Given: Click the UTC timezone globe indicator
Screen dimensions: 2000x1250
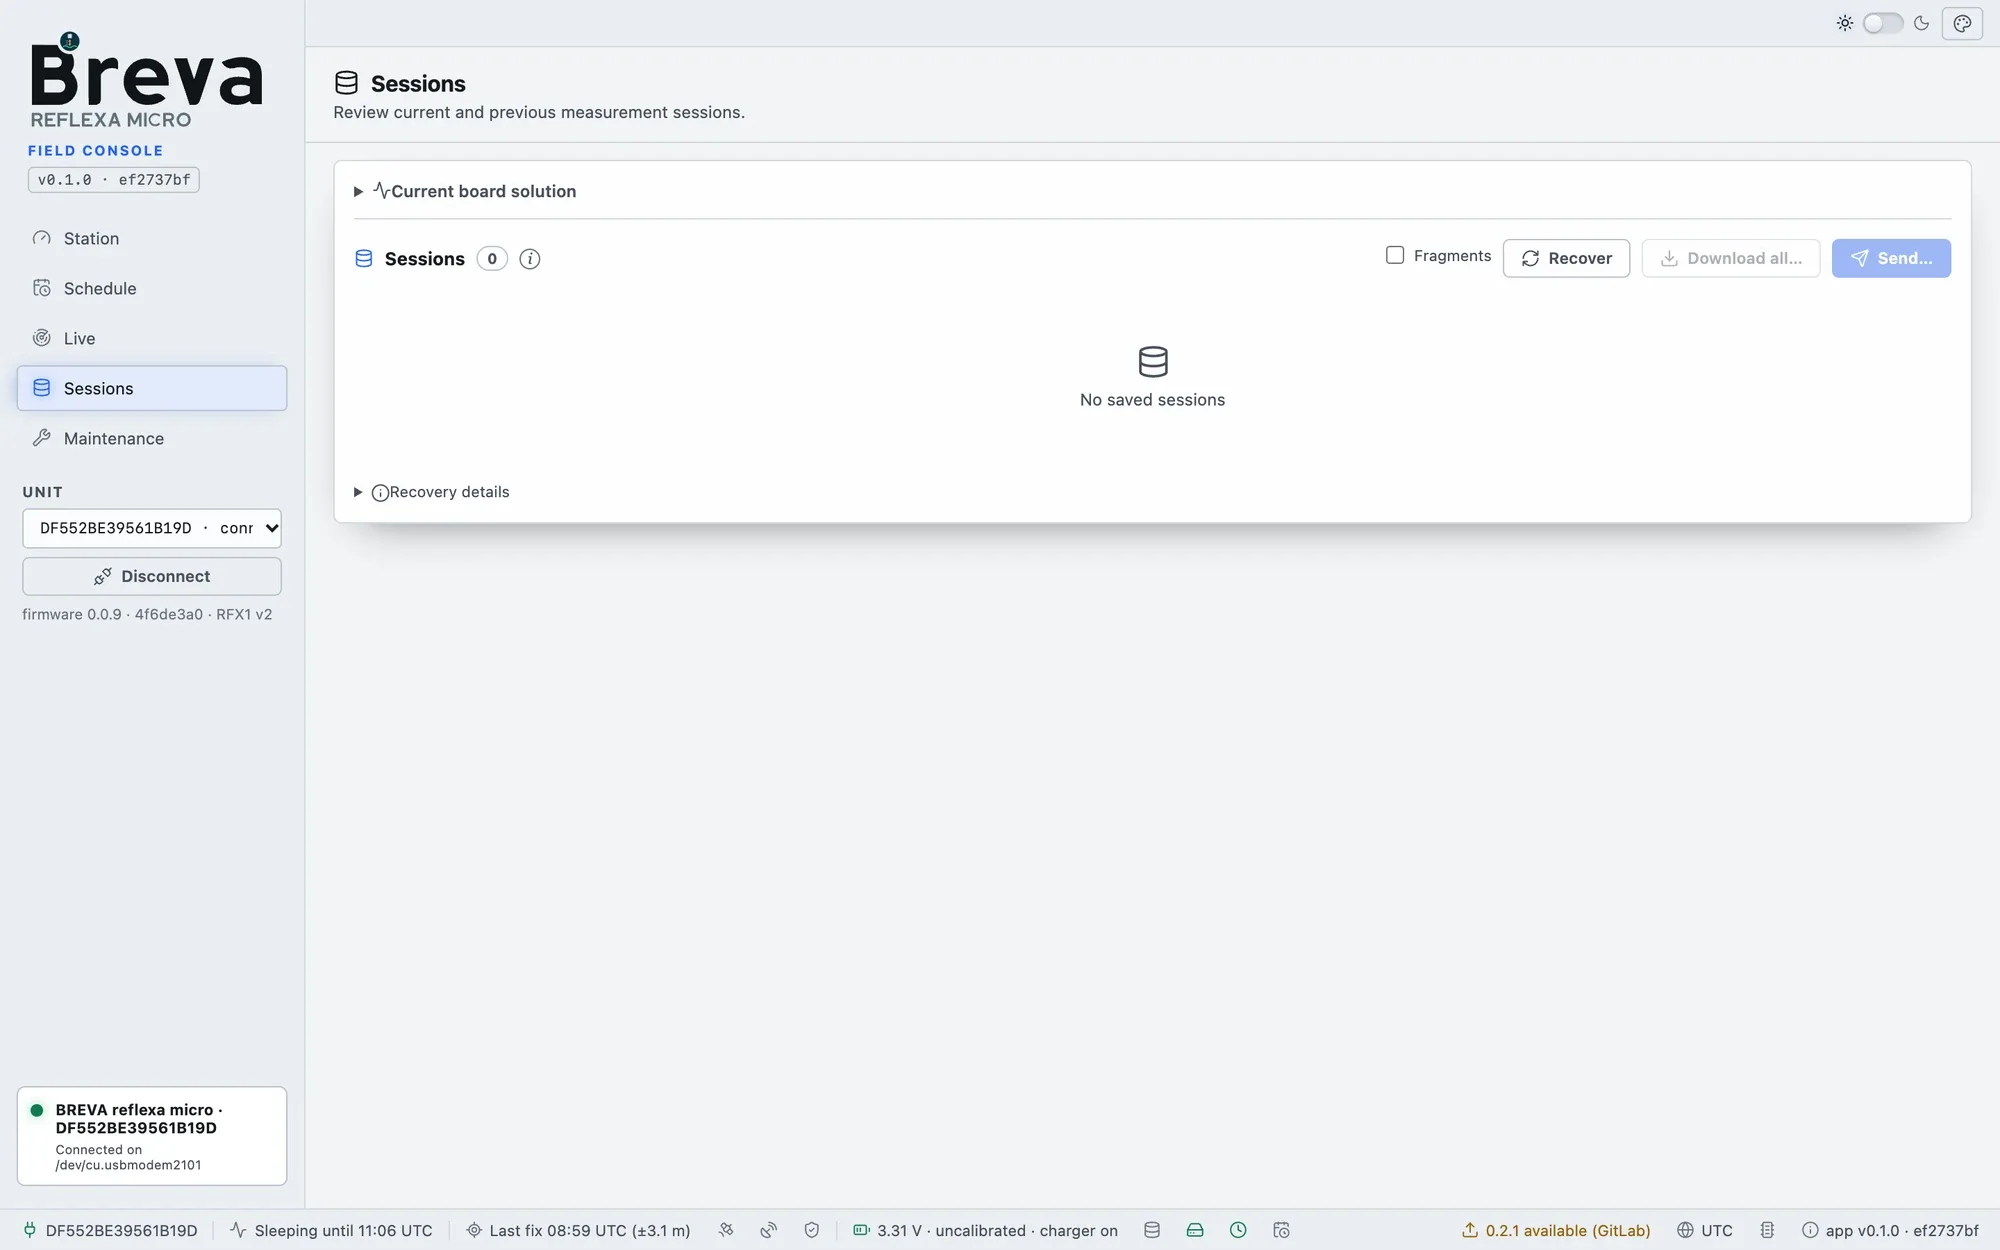Looking at the screenshot, I should click(x=1705, y=1230).
